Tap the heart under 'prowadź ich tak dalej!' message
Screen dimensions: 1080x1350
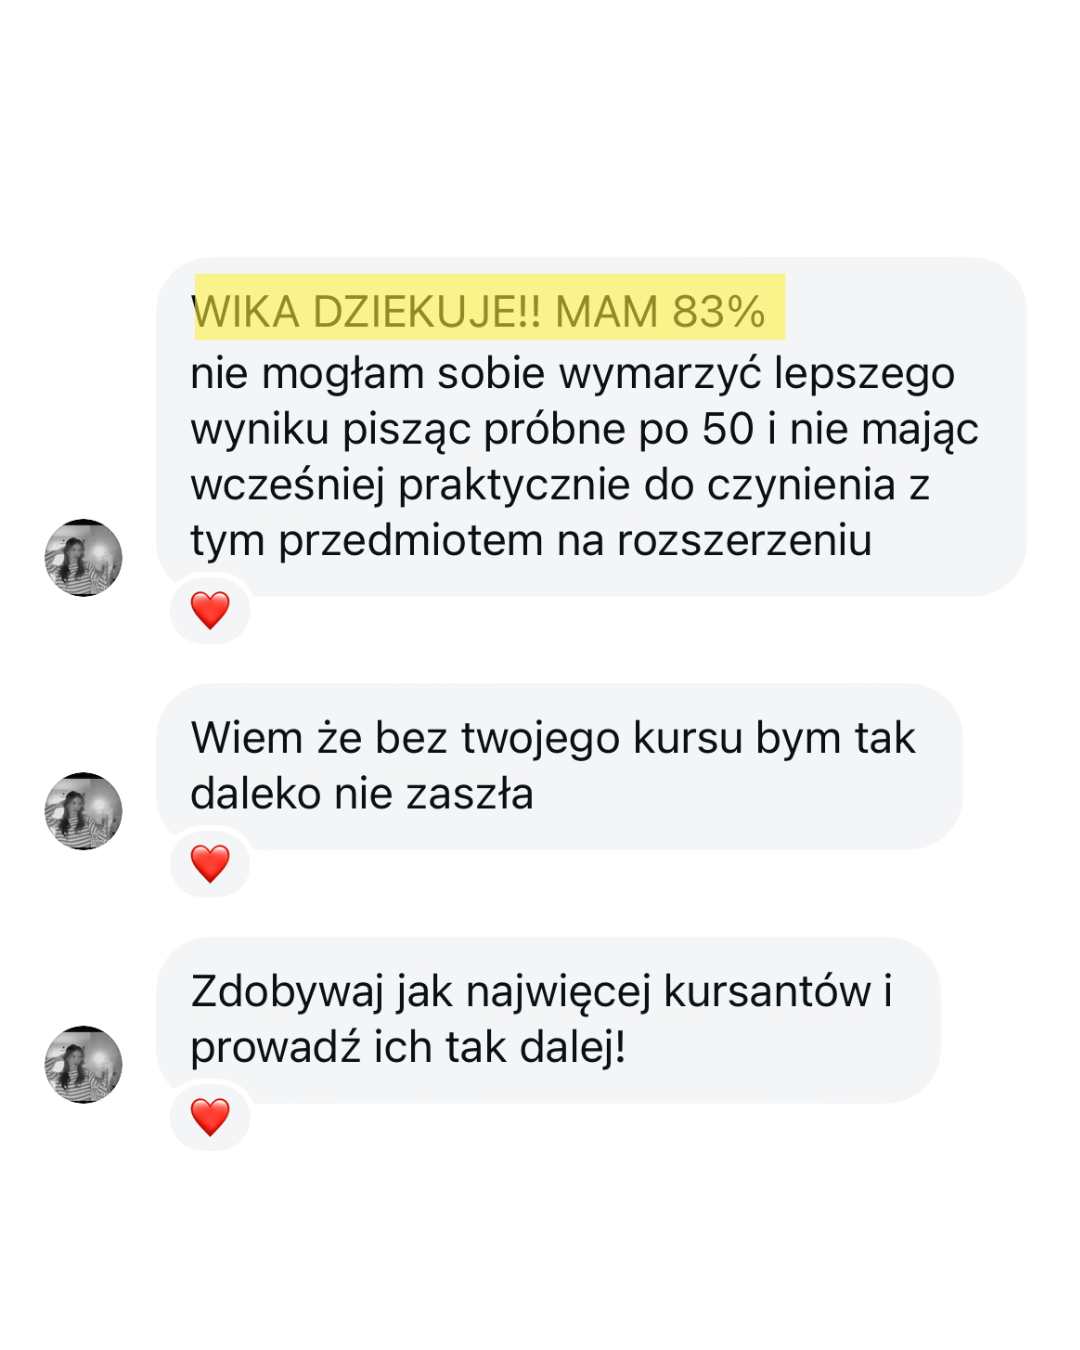click(210, 1117)
